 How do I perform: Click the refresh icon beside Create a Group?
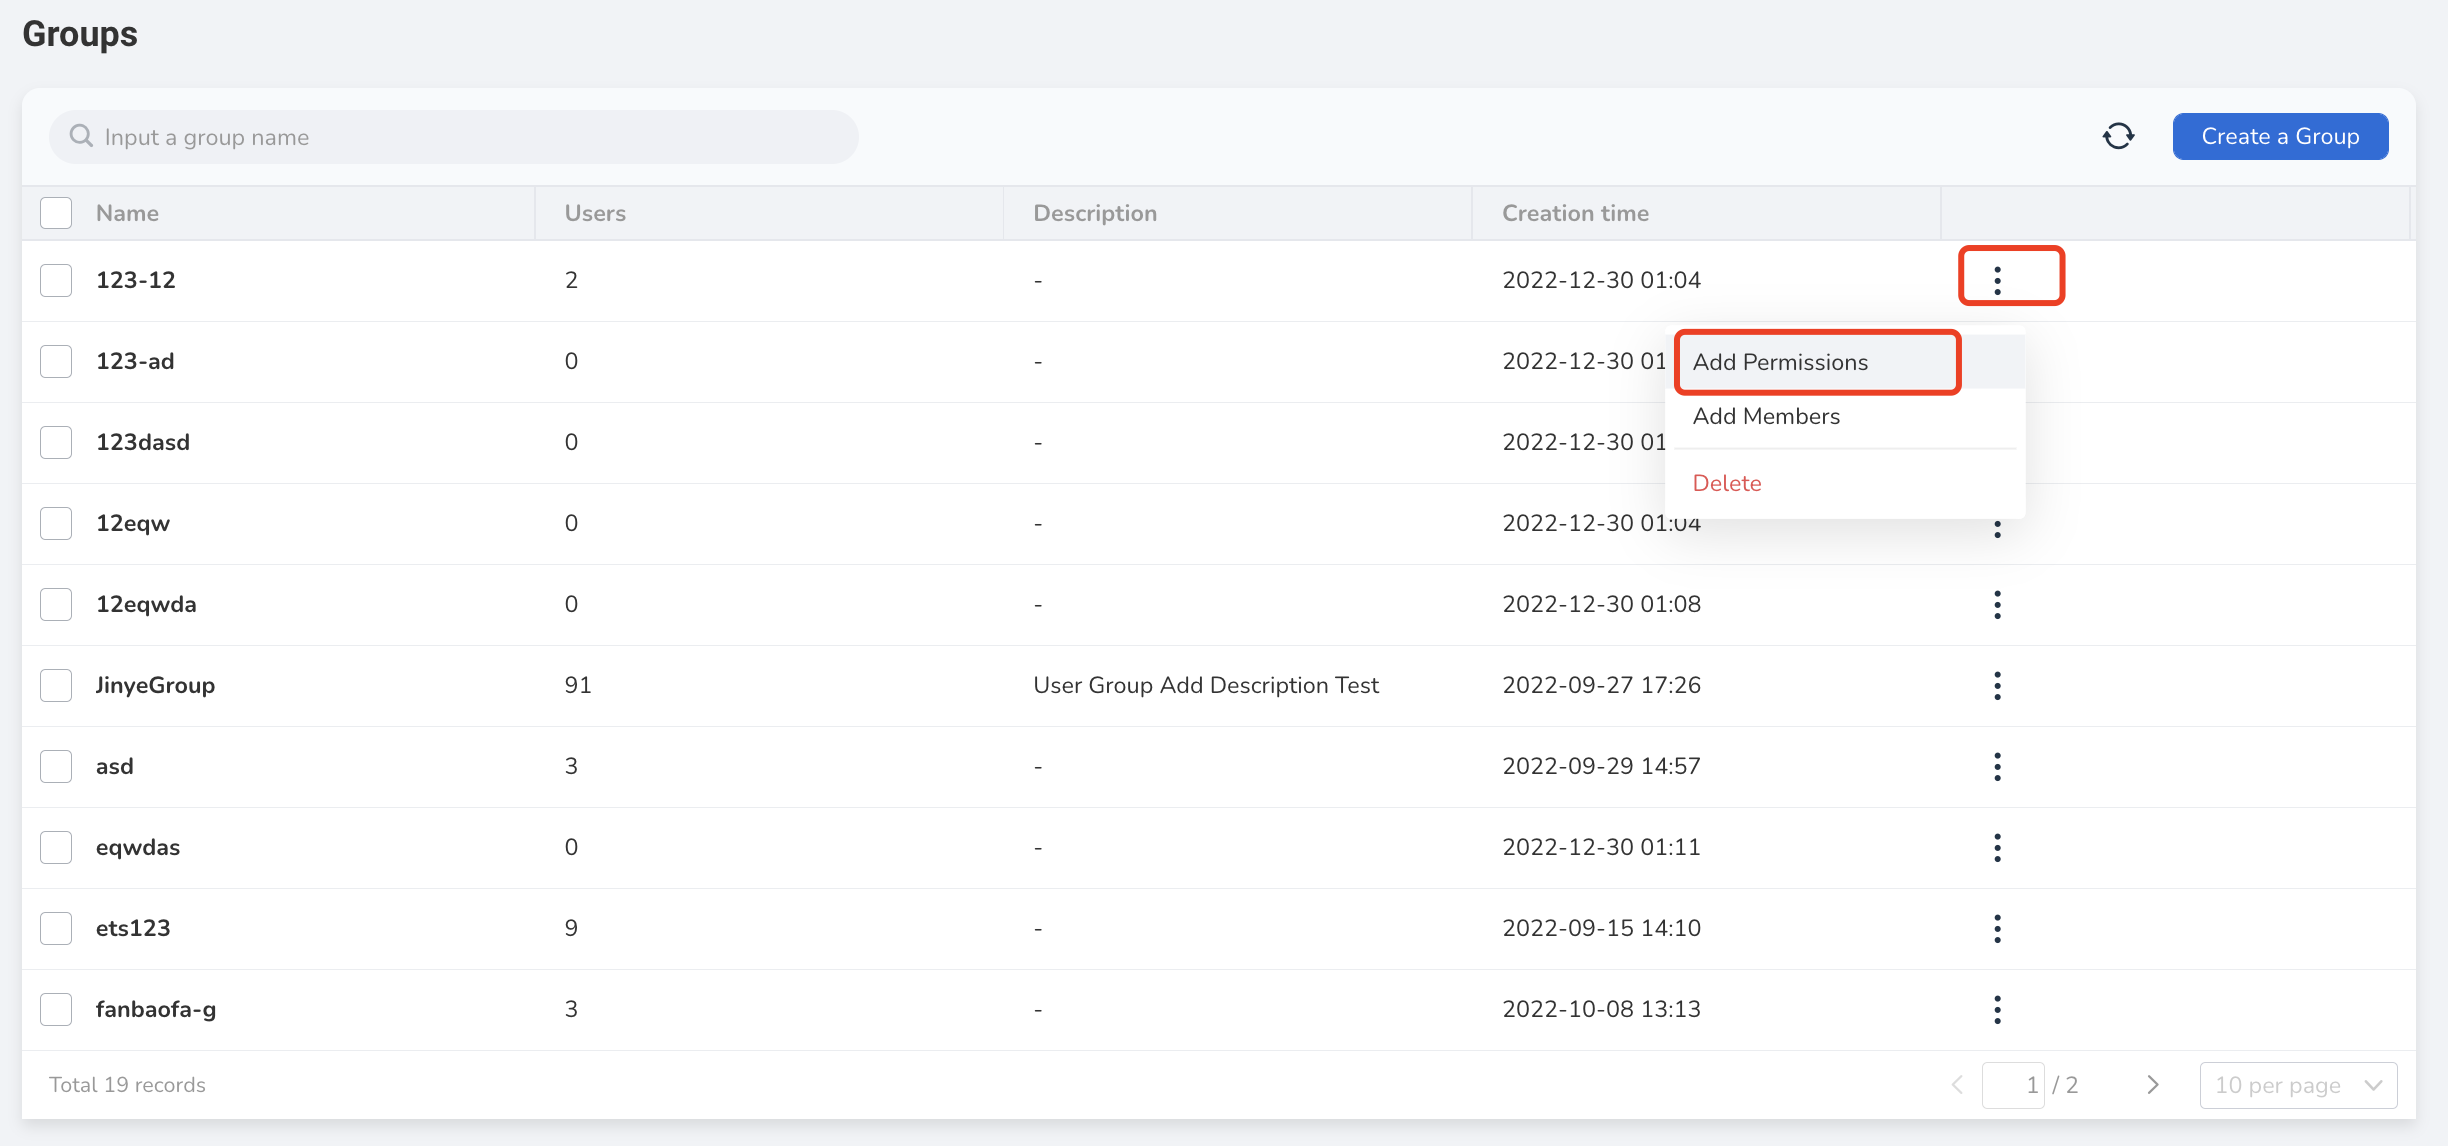coord(2119,136)
